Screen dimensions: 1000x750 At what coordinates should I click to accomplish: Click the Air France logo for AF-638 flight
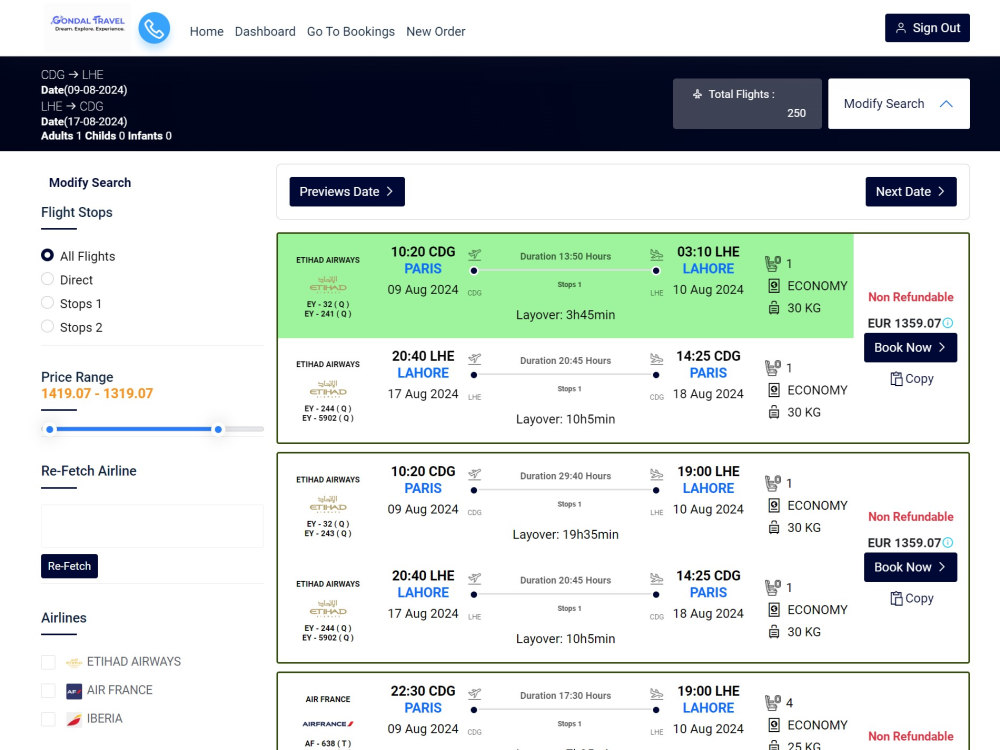point(328,724)
